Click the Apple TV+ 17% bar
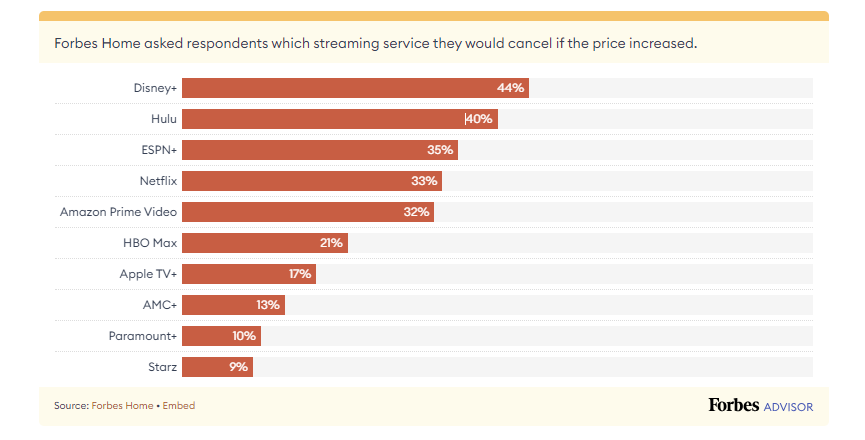865x440 pixels. tap(248, 274)
